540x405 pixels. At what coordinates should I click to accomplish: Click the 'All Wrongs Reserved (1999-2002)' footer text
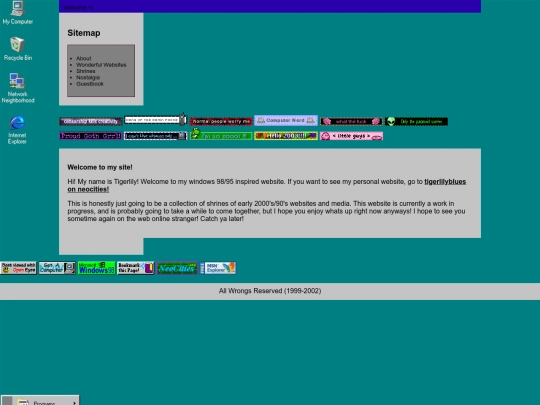tap(270, 291)
